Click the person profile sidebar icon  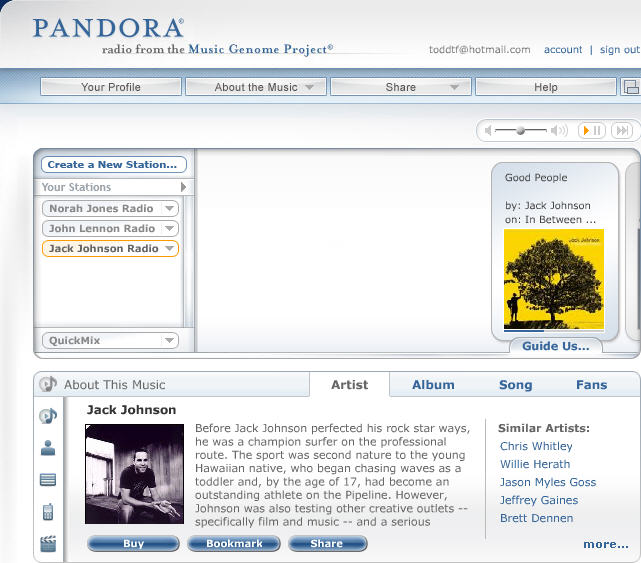click(x=48, y=448)
